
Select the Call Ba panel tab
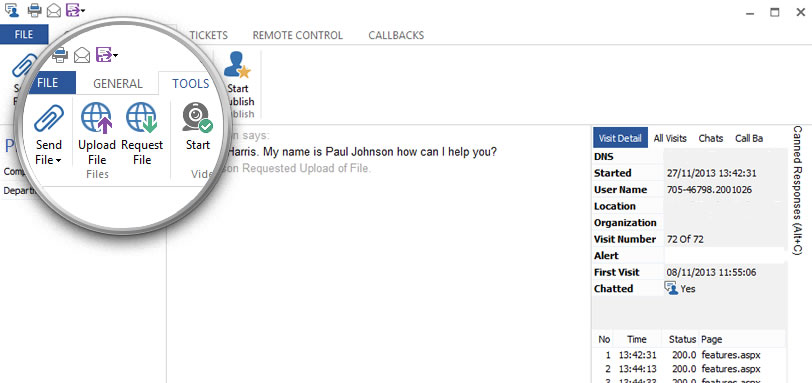pos(749,138)
